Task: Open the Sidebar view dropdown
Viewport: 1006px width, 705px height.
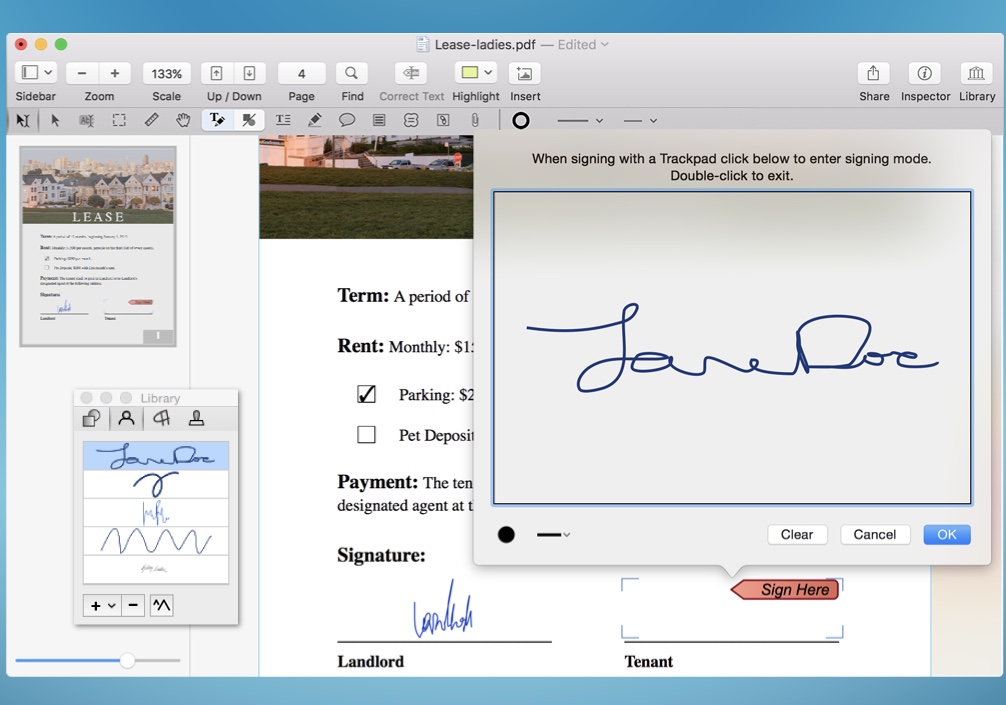Action: click(47, 73)
